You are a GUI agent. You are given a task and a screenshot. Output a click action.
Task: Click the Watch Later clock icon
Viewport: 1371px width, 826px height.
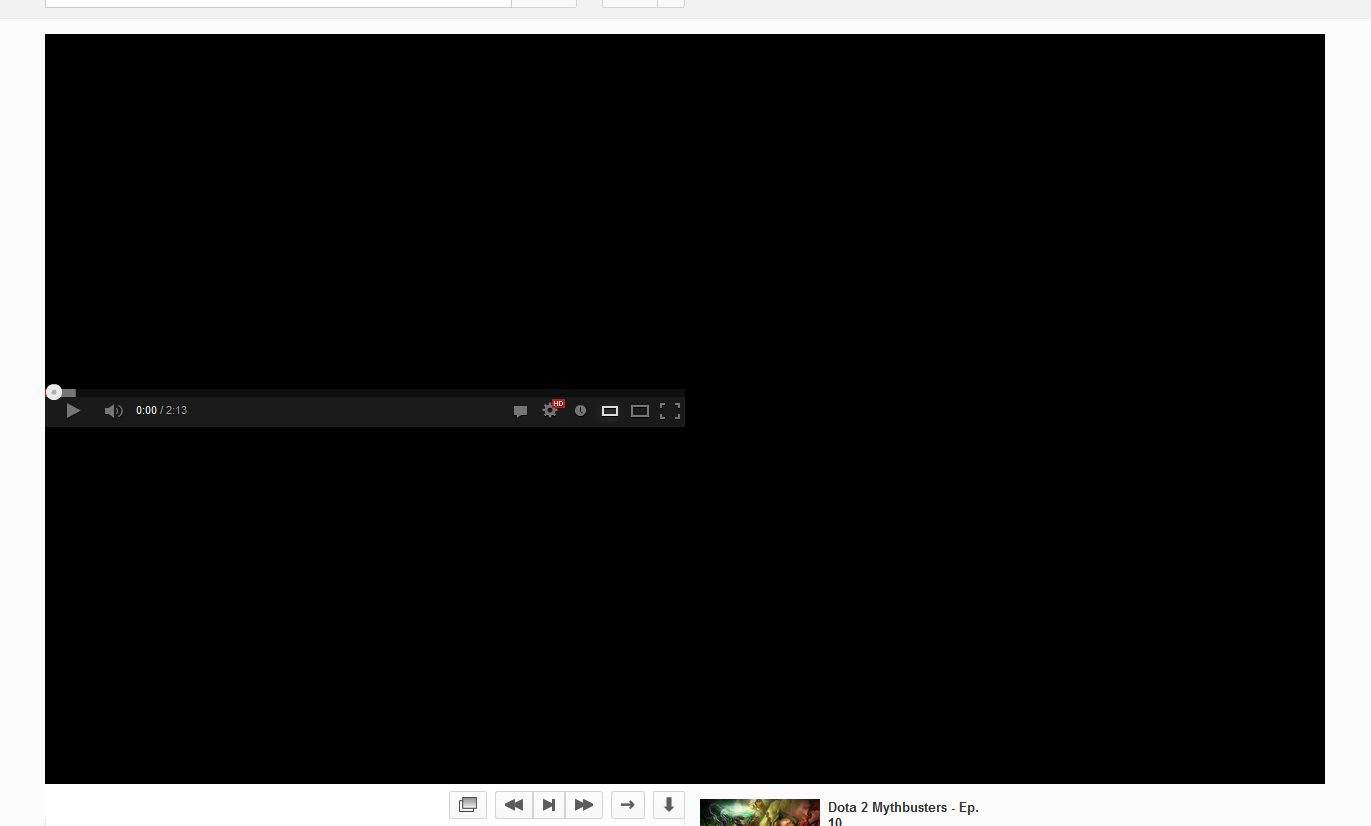(580, 411)
